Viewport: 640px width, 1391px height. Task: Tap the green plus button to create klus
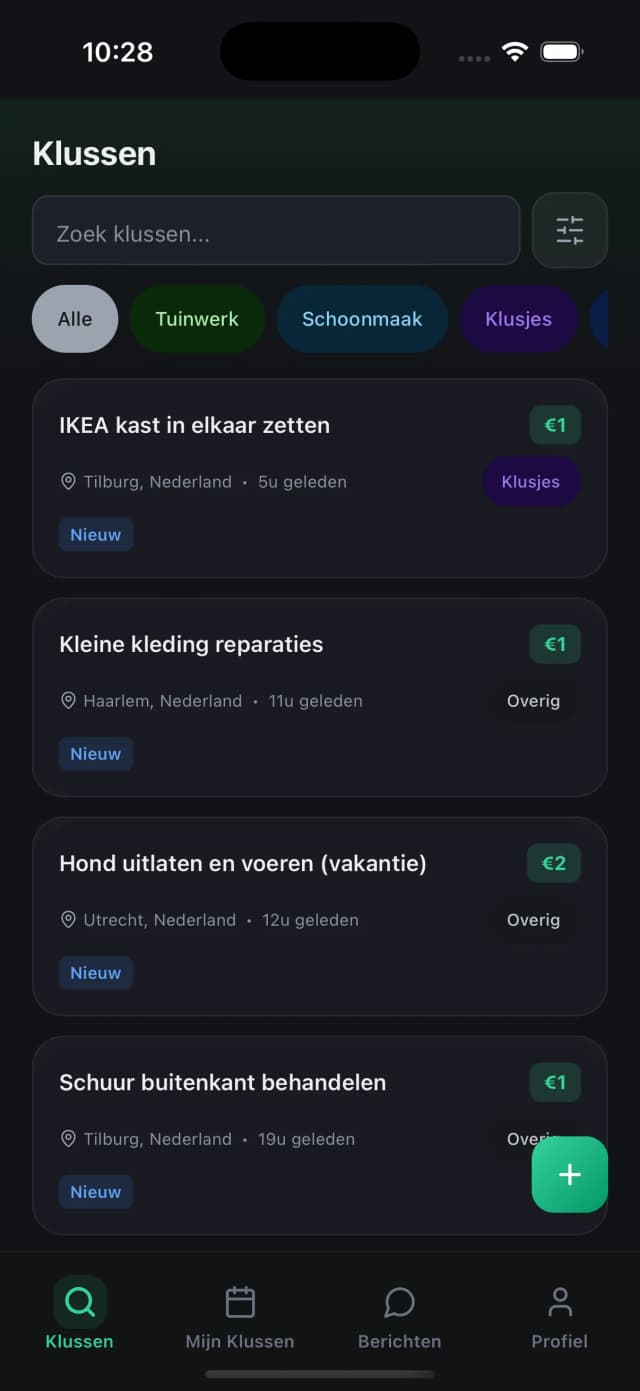569,1175
